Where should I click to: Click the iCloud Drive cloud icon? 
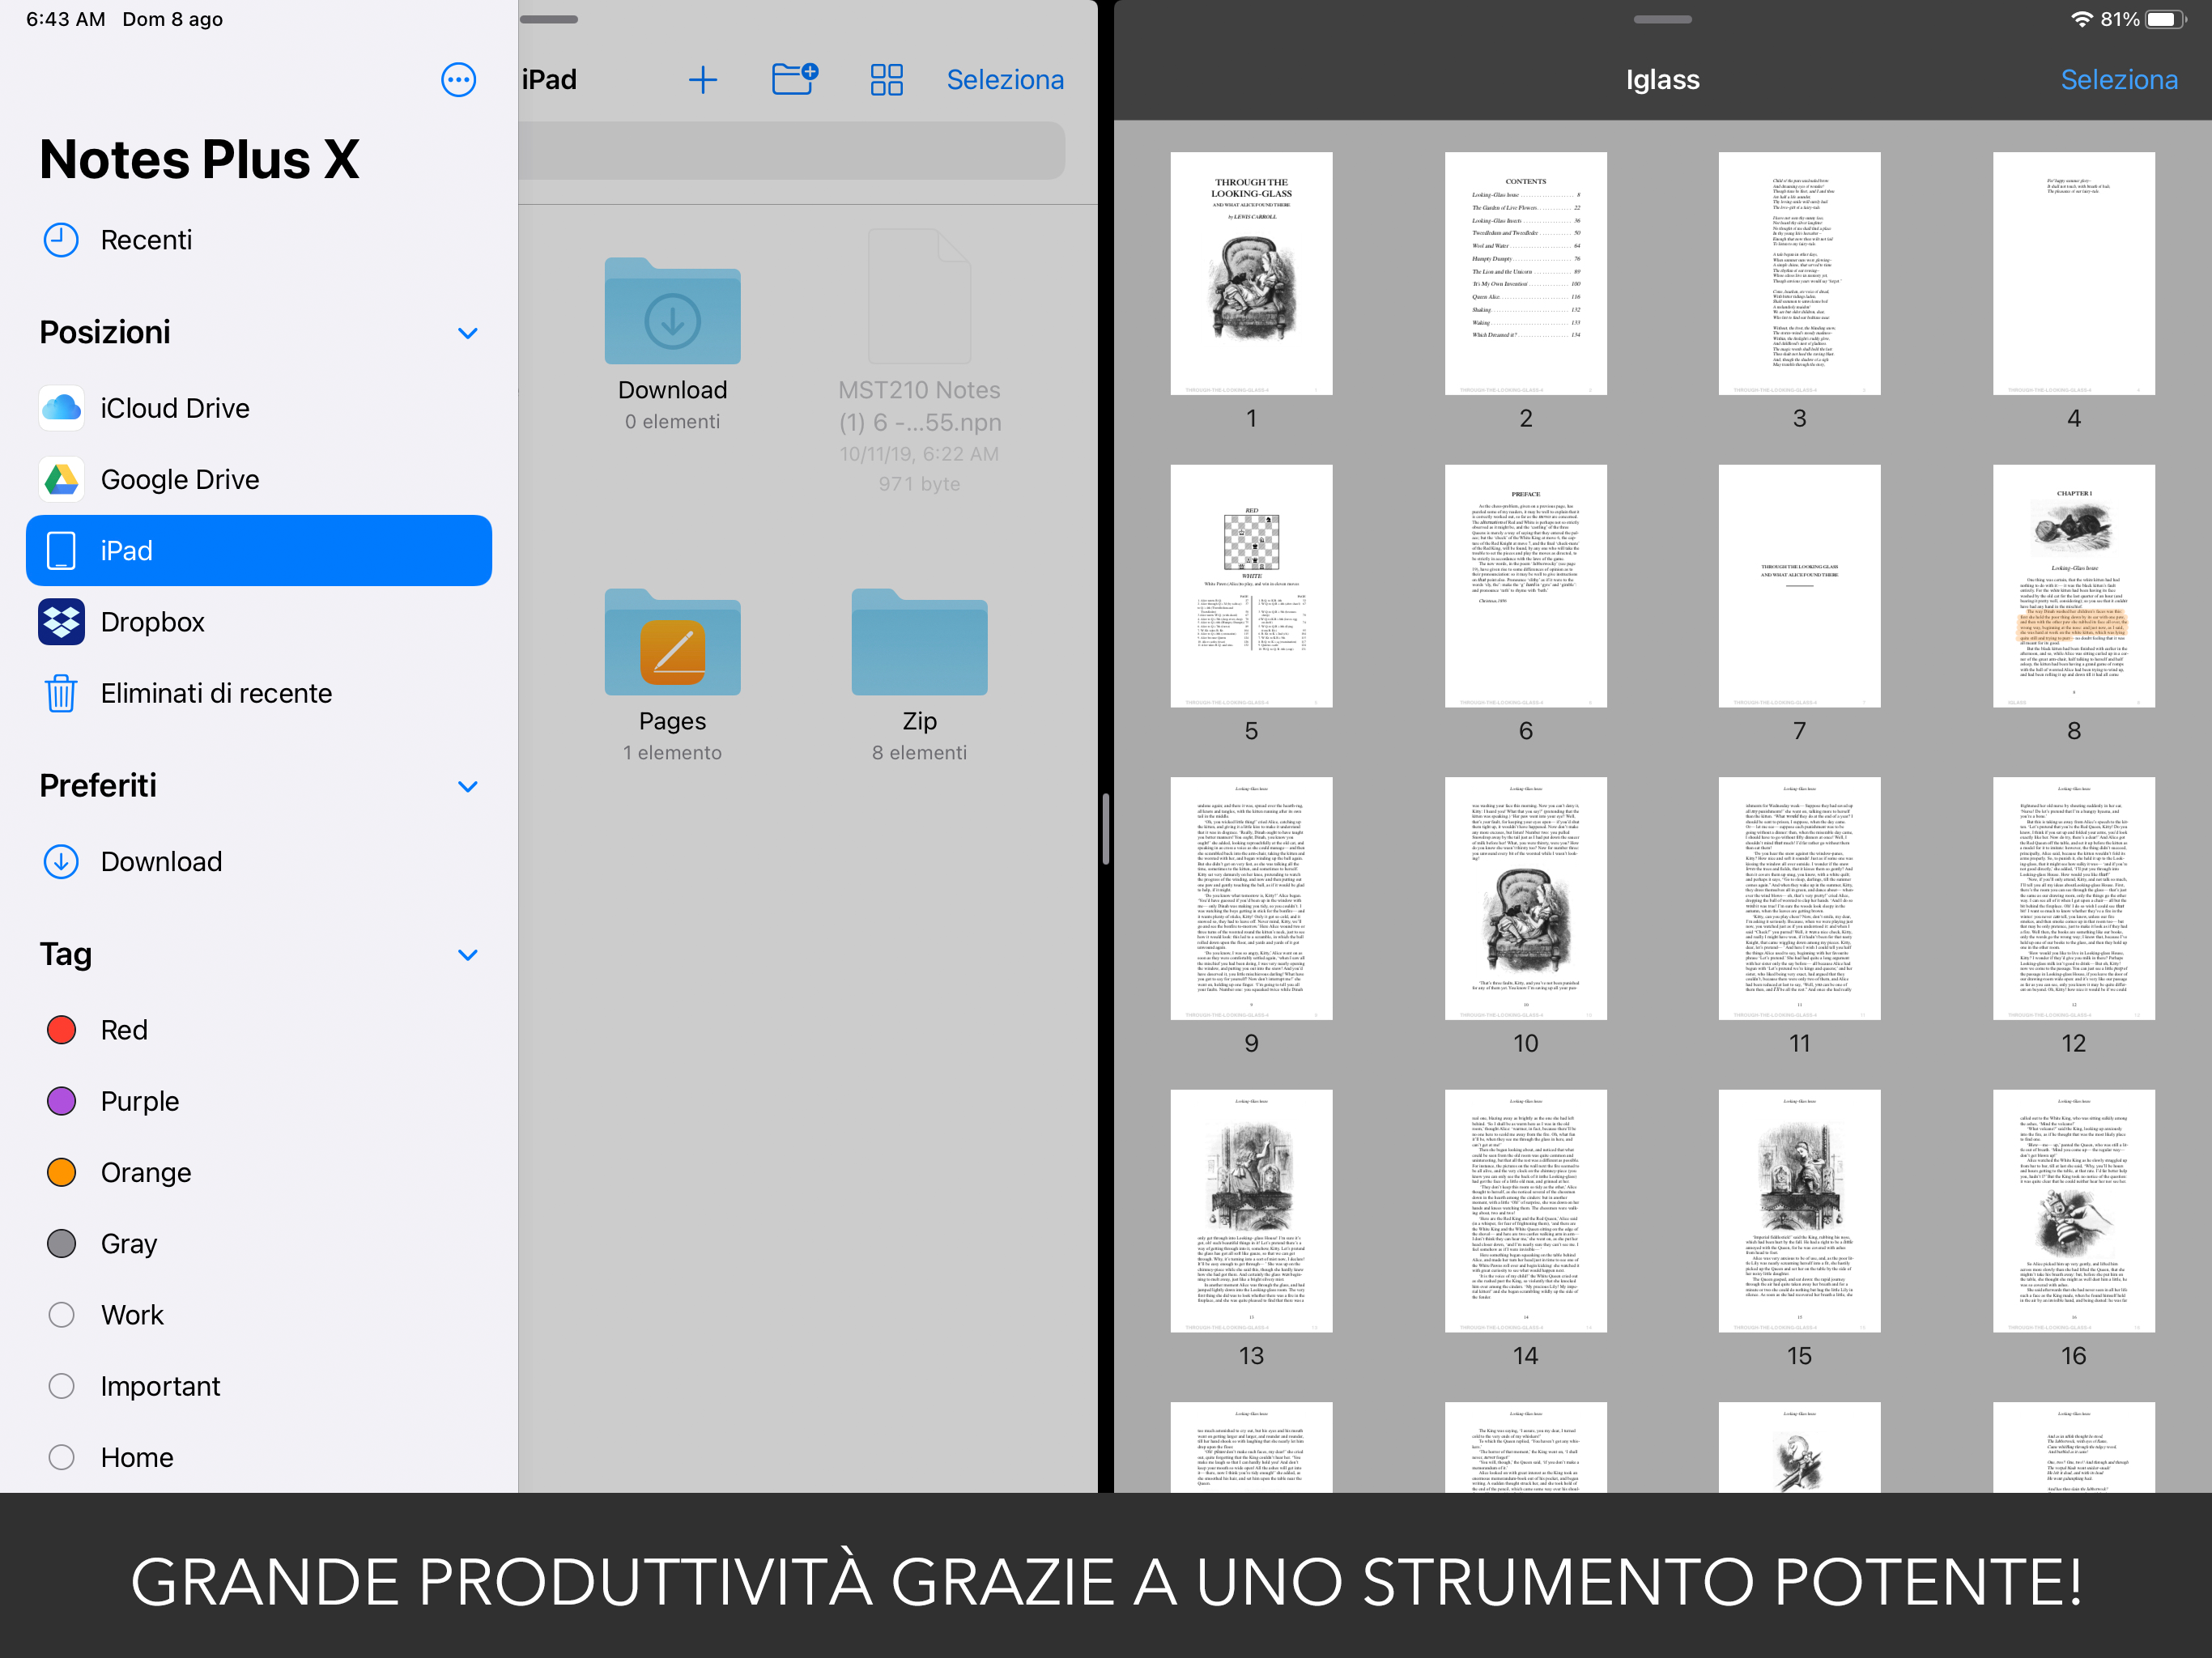61,408
